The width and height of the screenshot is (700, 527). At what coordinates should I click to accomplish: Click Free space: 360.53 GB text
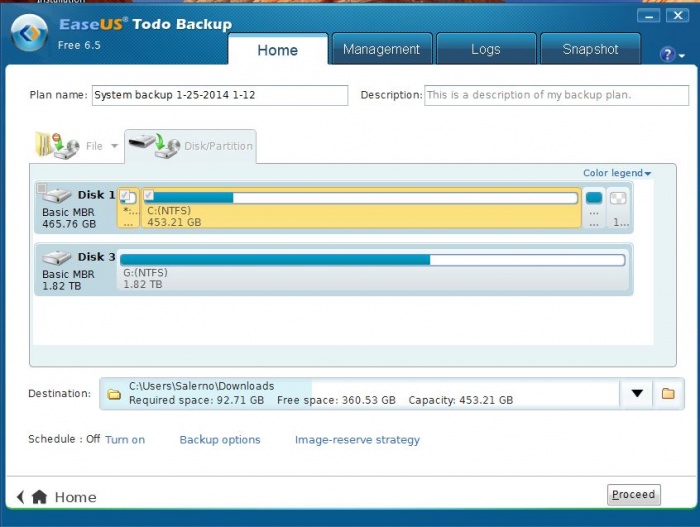[x=336, y=400]
